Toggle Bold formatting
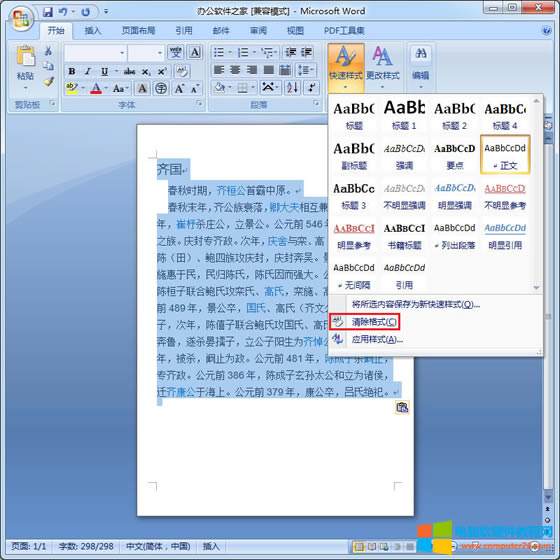 (x=72, y=71)
